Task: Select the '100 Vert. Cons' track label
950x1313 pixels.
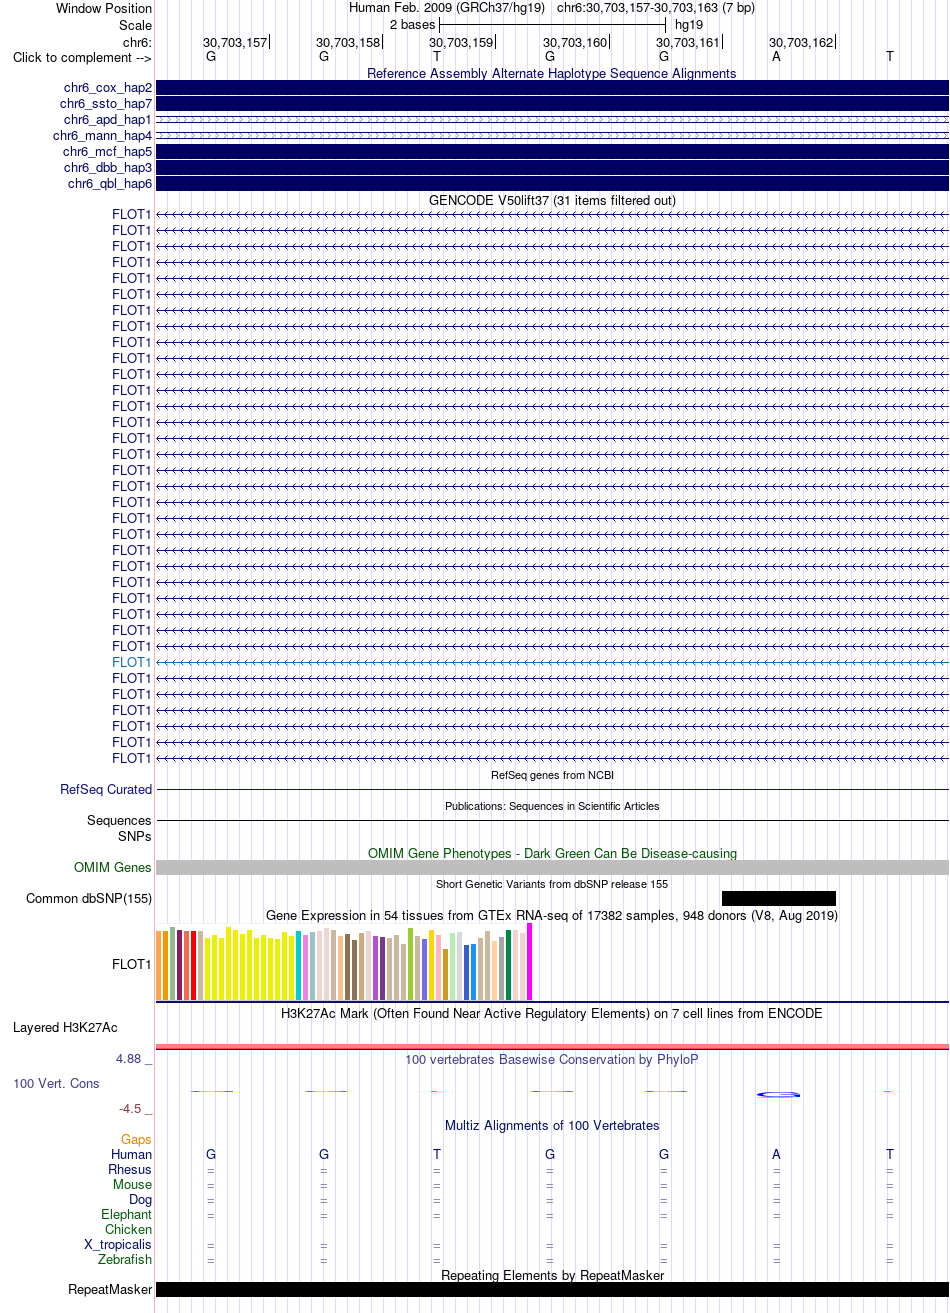Action: [56, 1084]
